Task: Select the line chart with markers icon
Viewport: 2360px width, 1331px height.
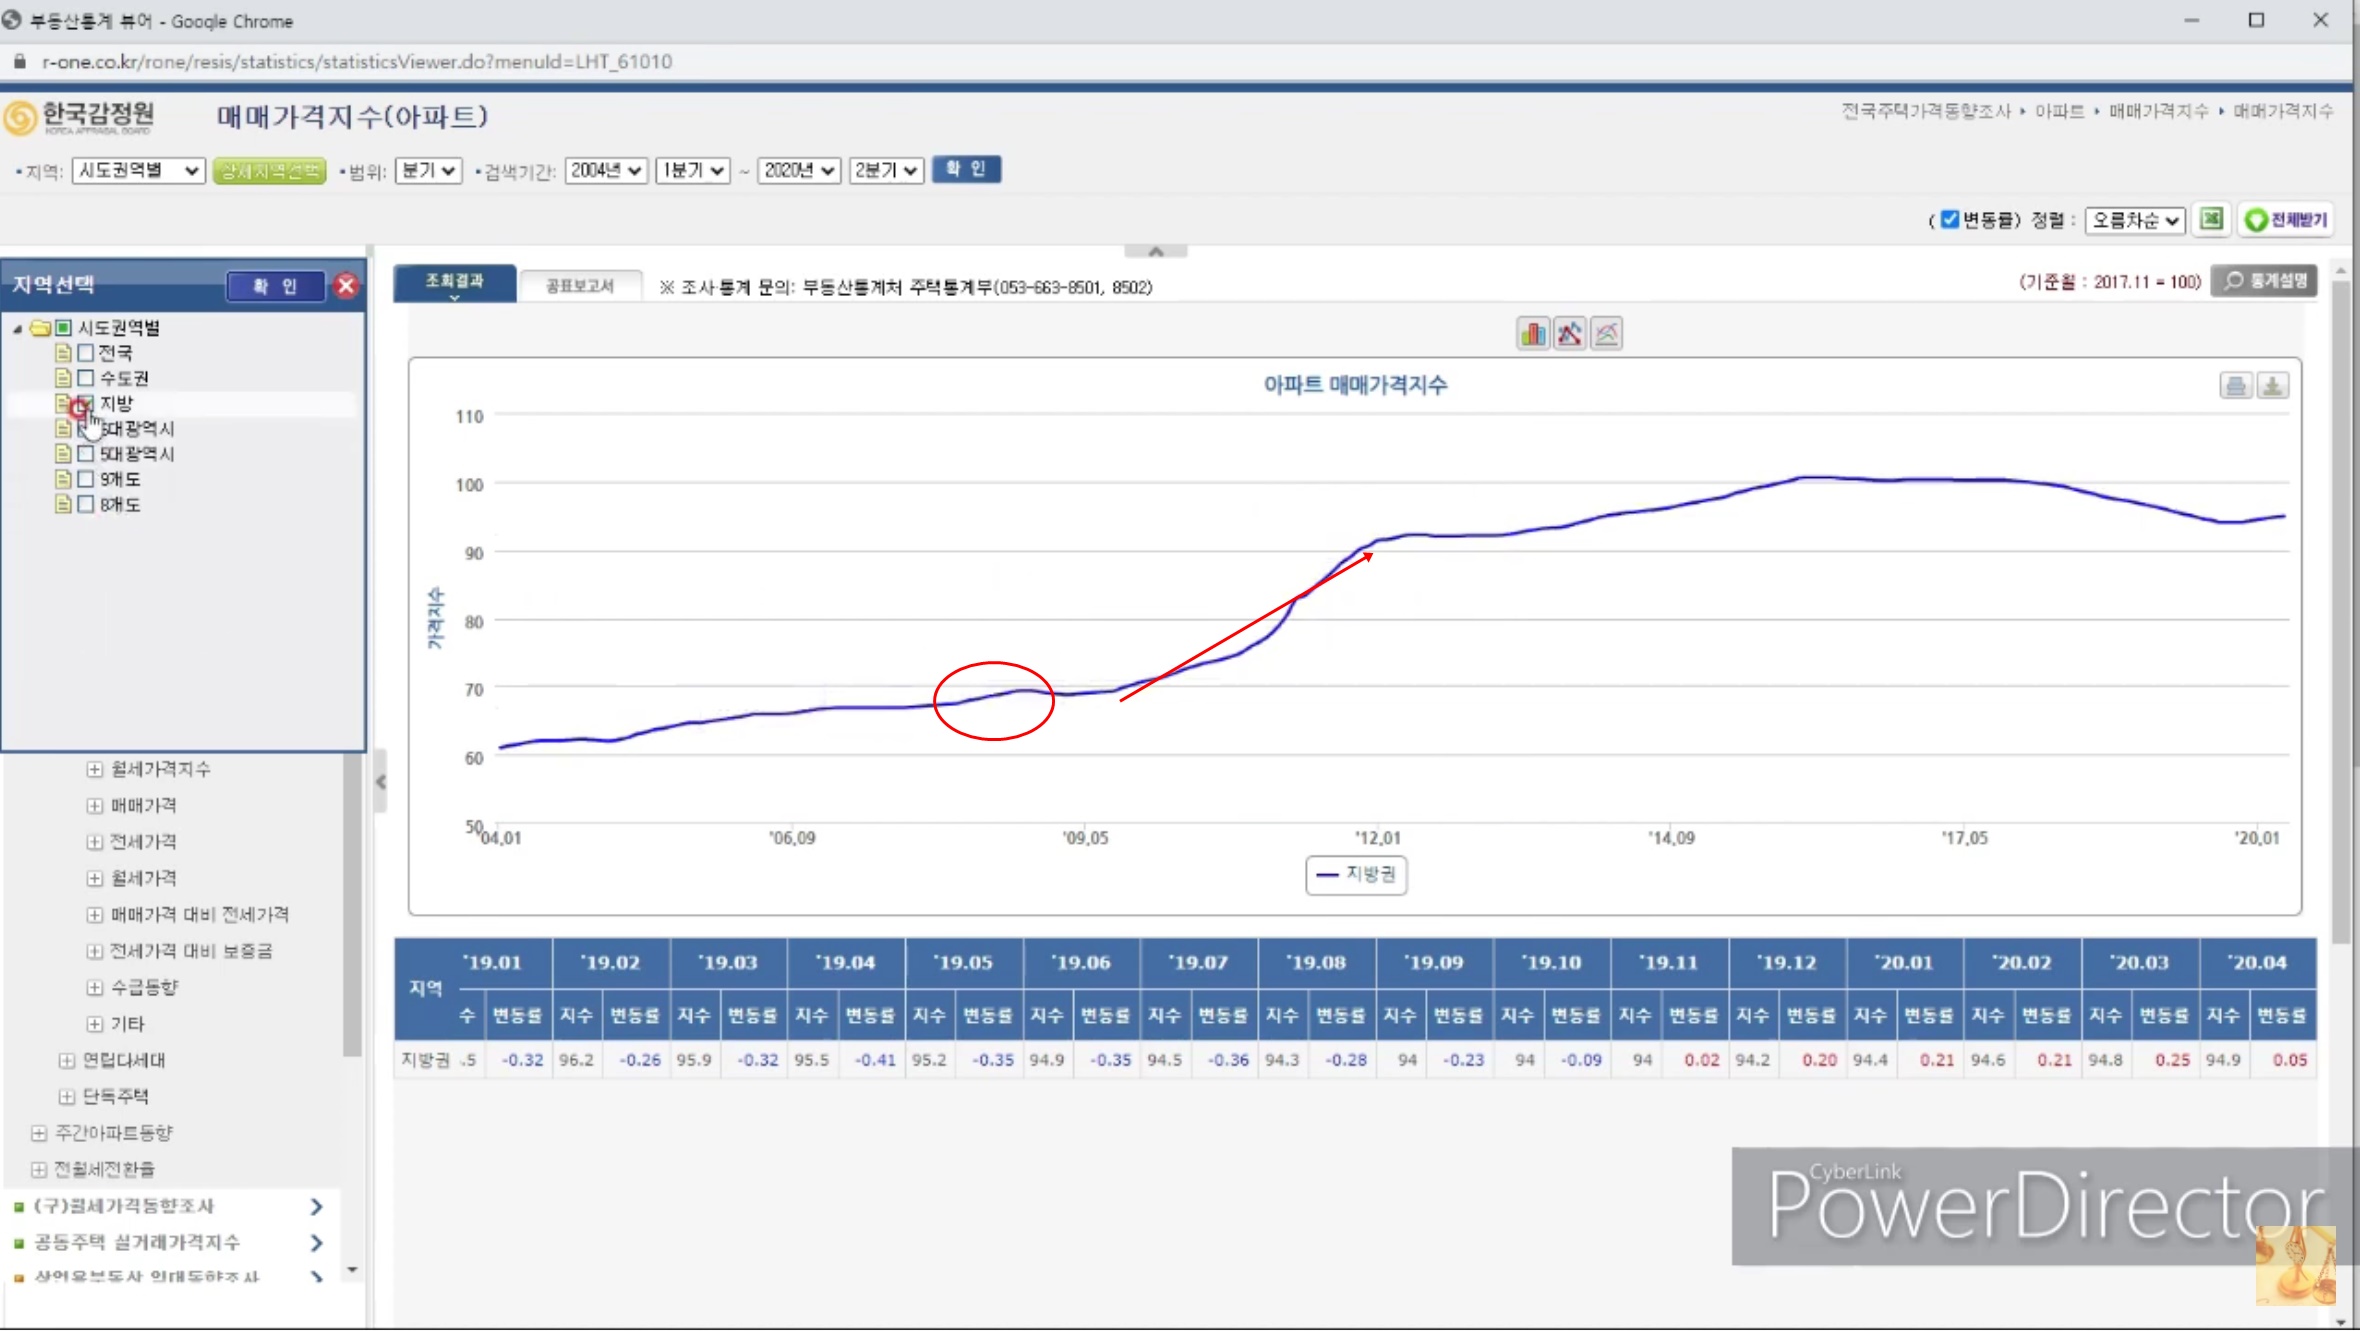Action: [x=1569, y=334]
